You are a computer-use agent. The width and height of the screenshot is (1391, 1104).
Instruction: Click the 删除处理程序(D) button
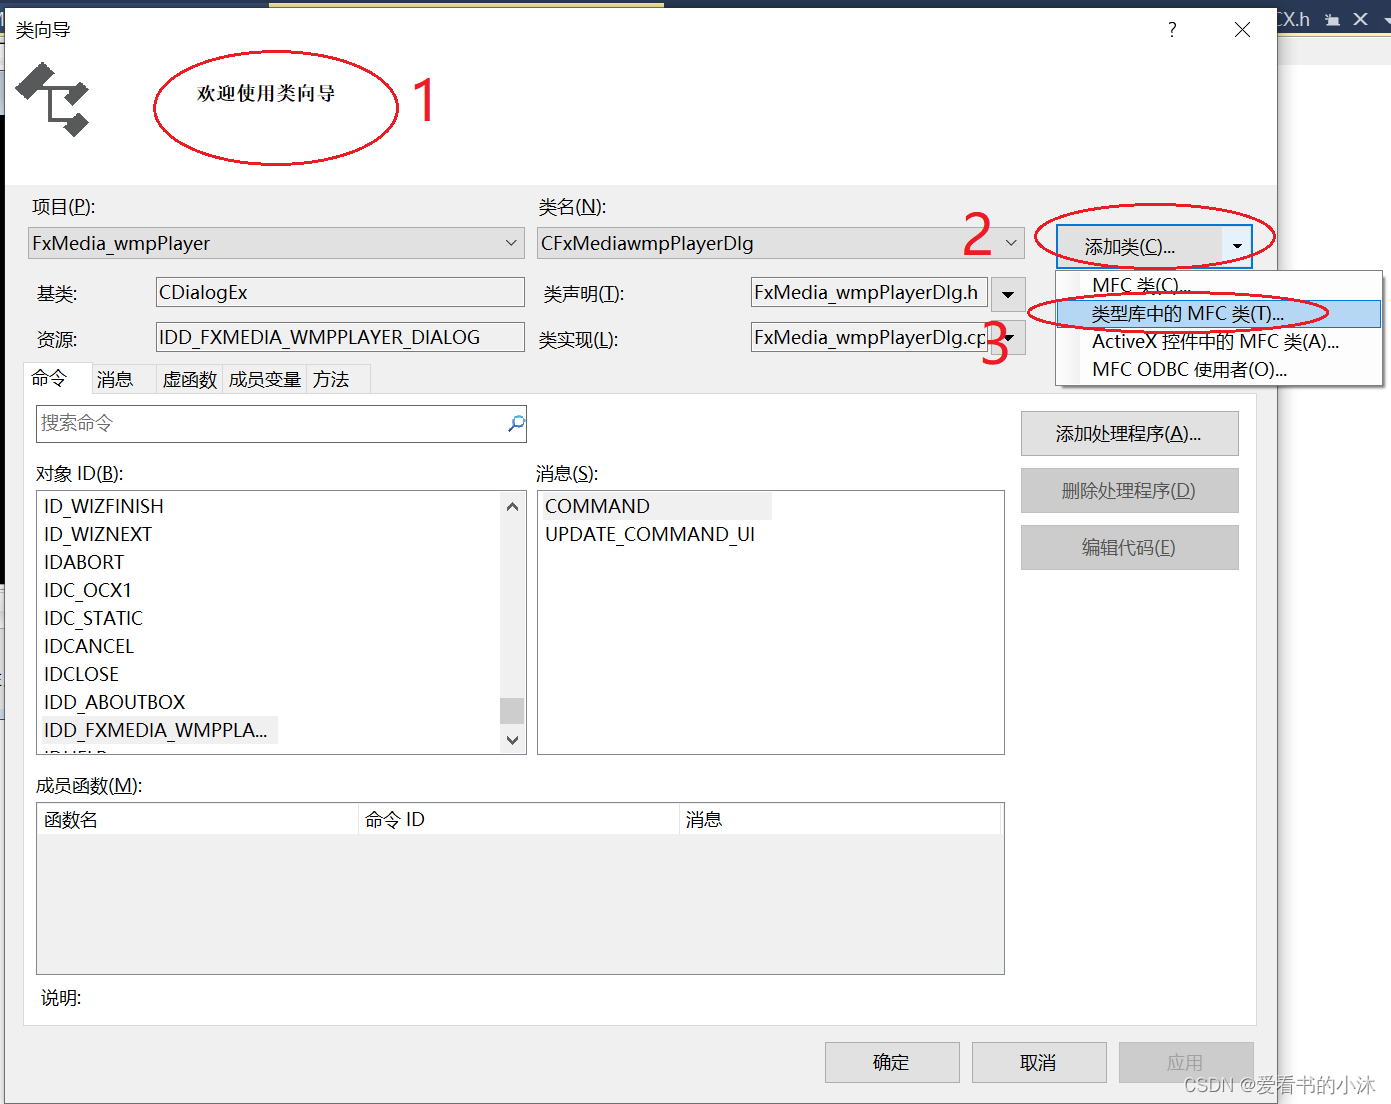click(1129, 490)
